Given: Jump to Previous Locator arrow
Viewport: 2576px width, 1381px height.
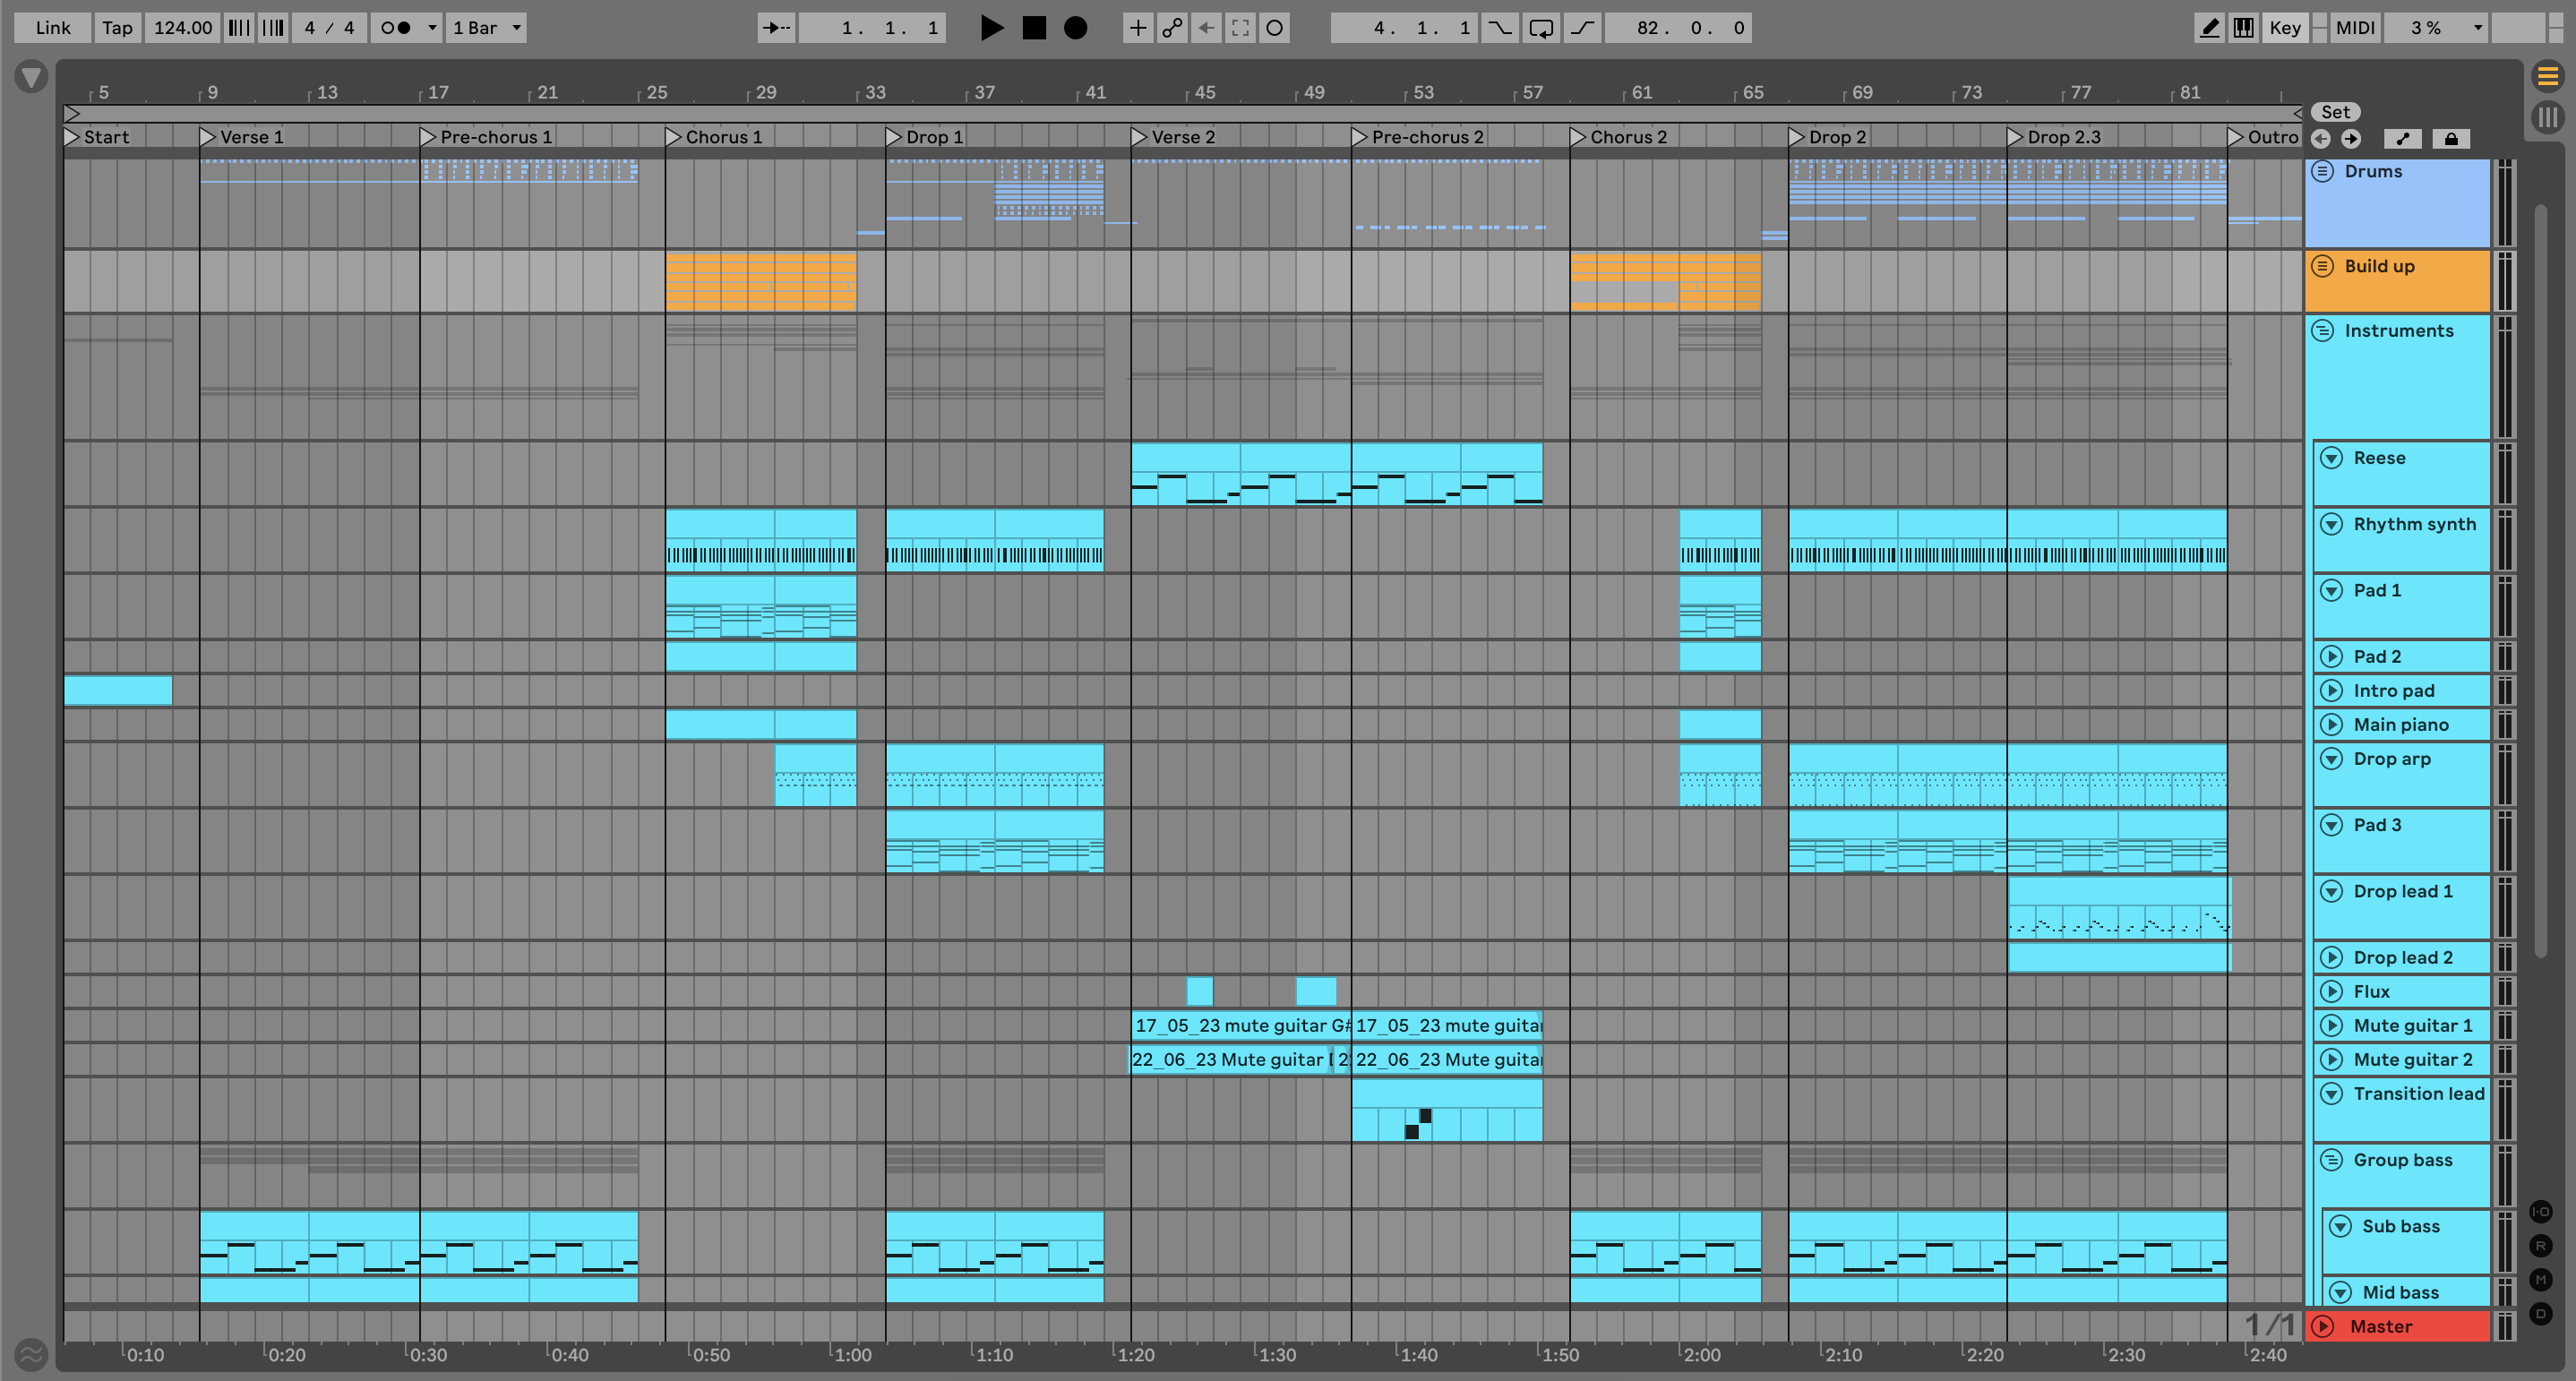Looking at the screenshot, I should 2321,139.
